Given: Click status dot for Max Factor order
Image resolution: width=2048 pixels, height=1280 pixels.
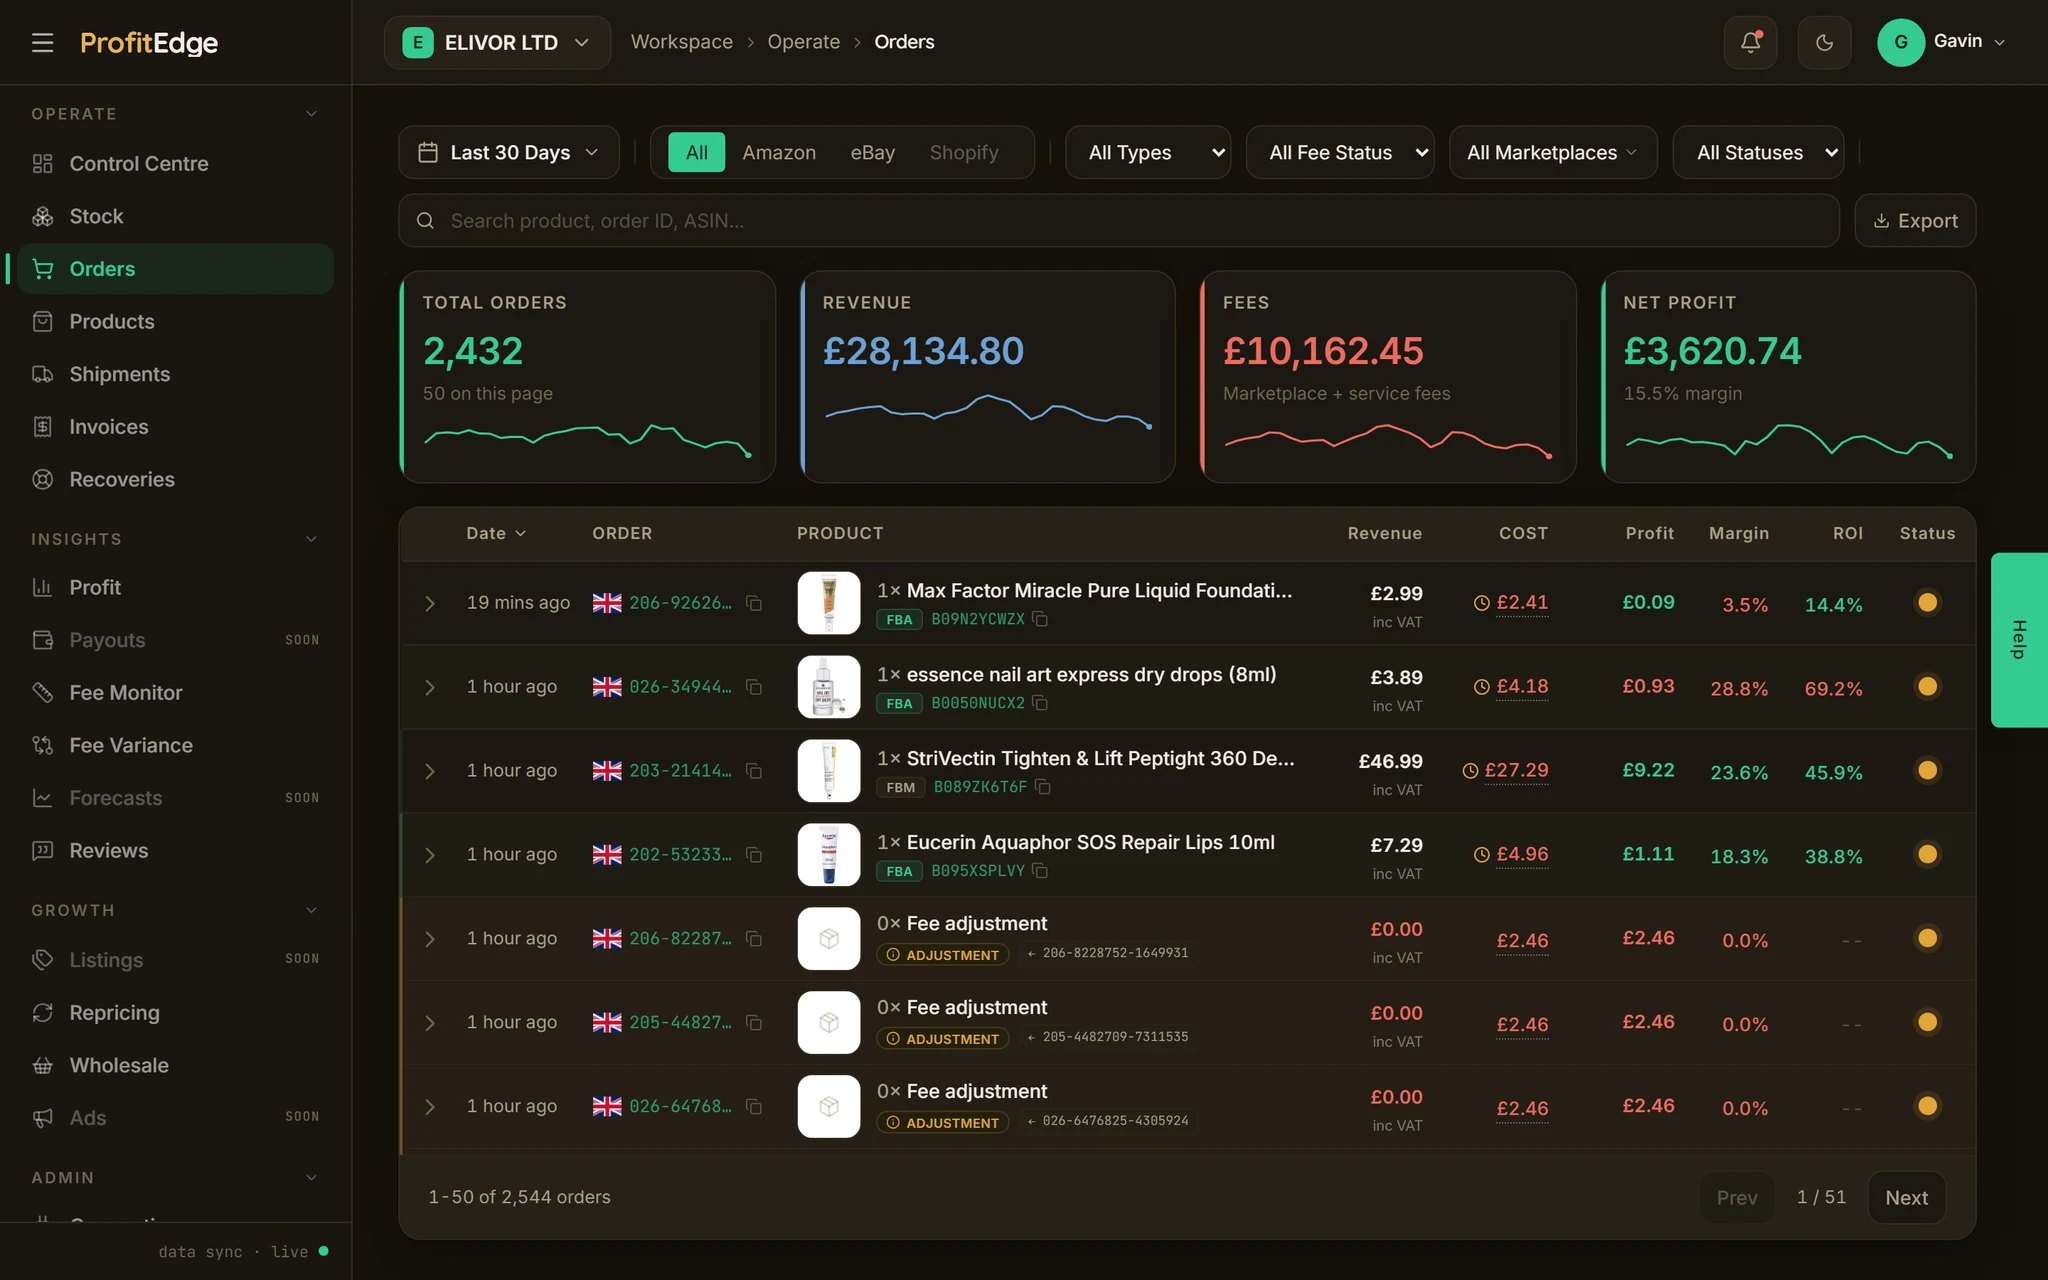Looking at the screenshot, I should 1927,602.
